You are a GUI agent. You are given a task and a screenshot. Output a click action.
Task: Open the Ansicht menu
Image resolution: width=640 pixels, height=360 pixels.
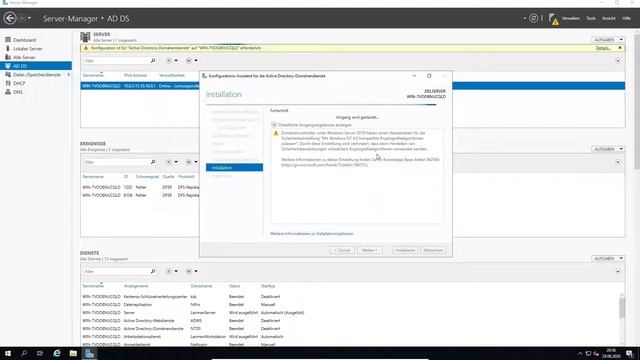[609, 18]
